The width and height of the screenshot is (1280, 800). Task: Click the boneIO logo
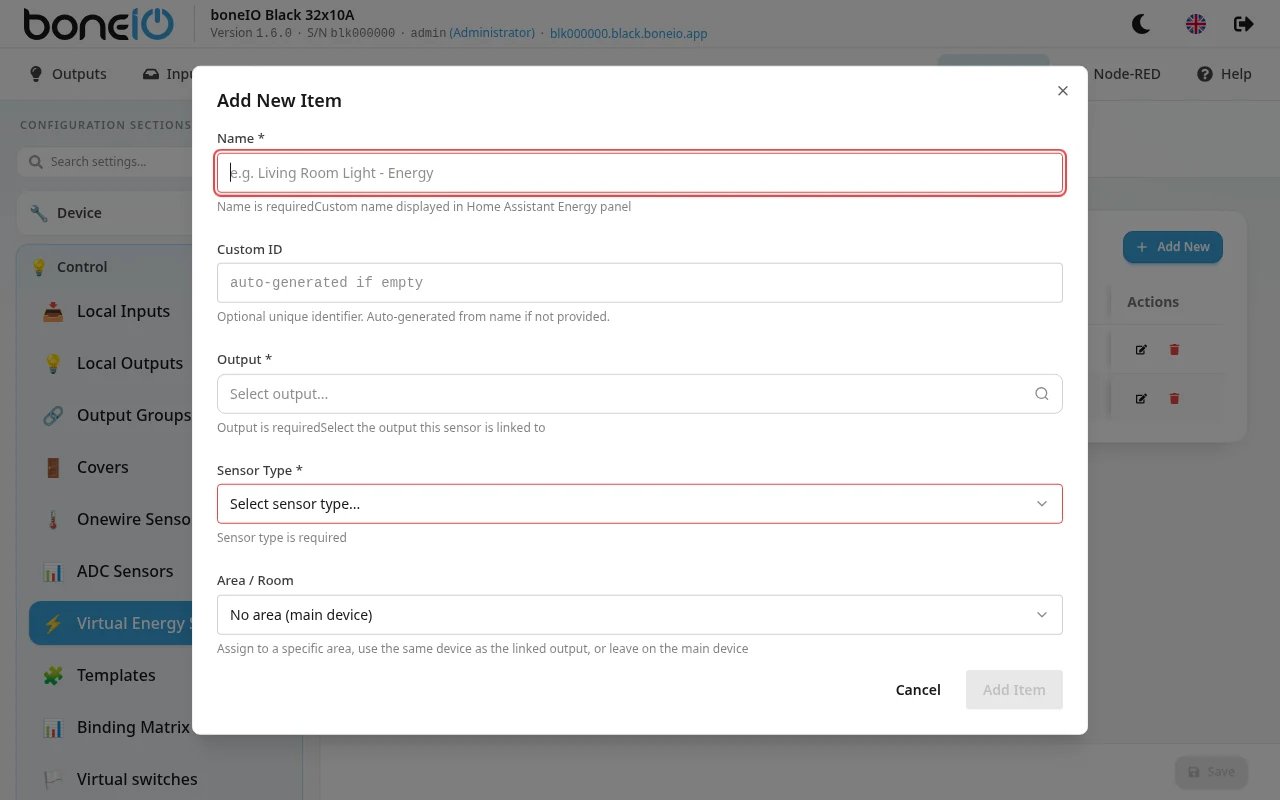pos(98,24)
